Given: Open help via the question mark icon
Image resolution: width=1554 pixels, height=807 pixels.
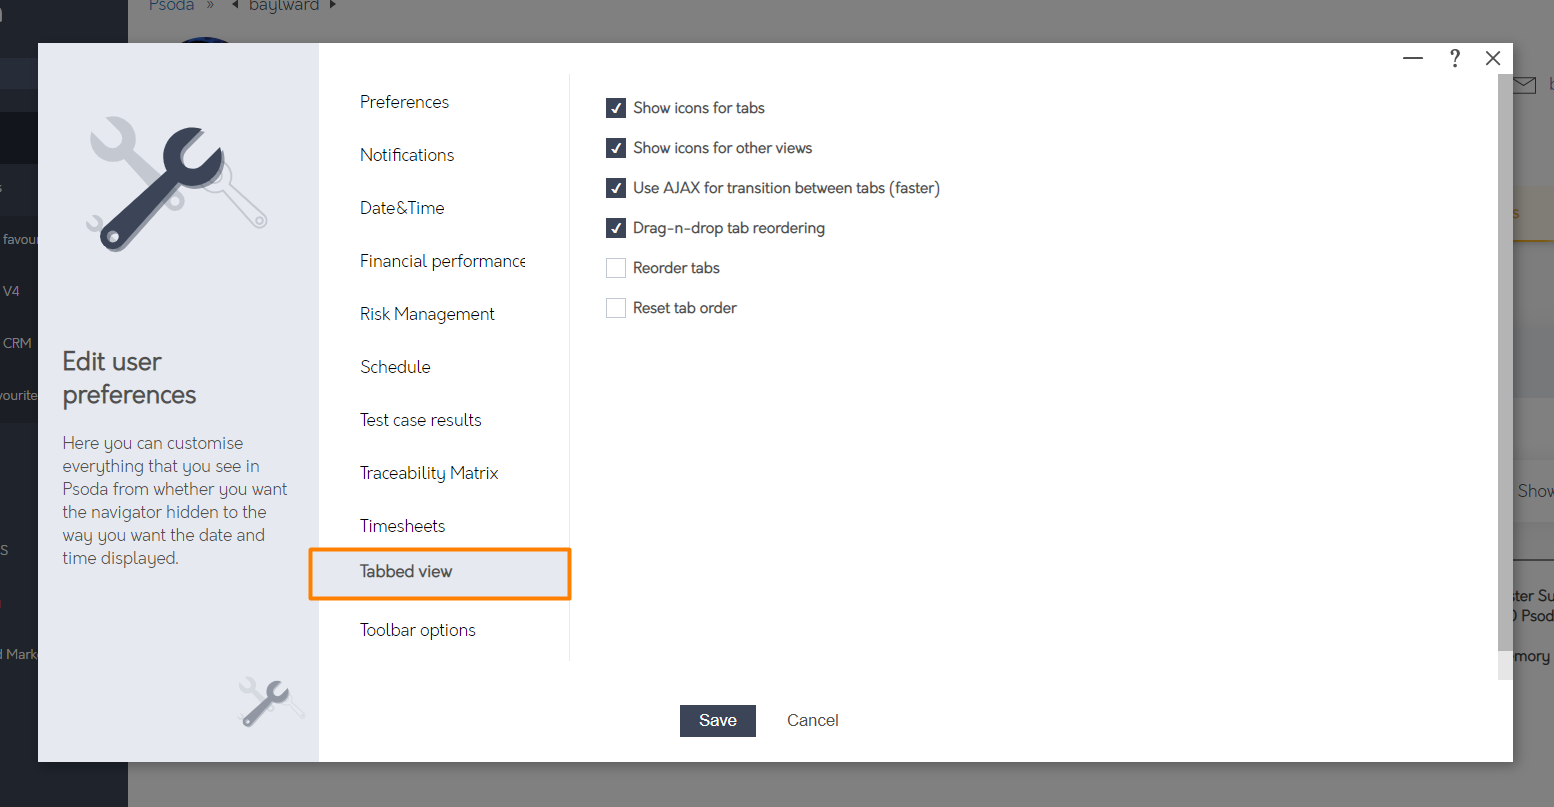Looking at the screenshot, I should tap(1454, 58).
